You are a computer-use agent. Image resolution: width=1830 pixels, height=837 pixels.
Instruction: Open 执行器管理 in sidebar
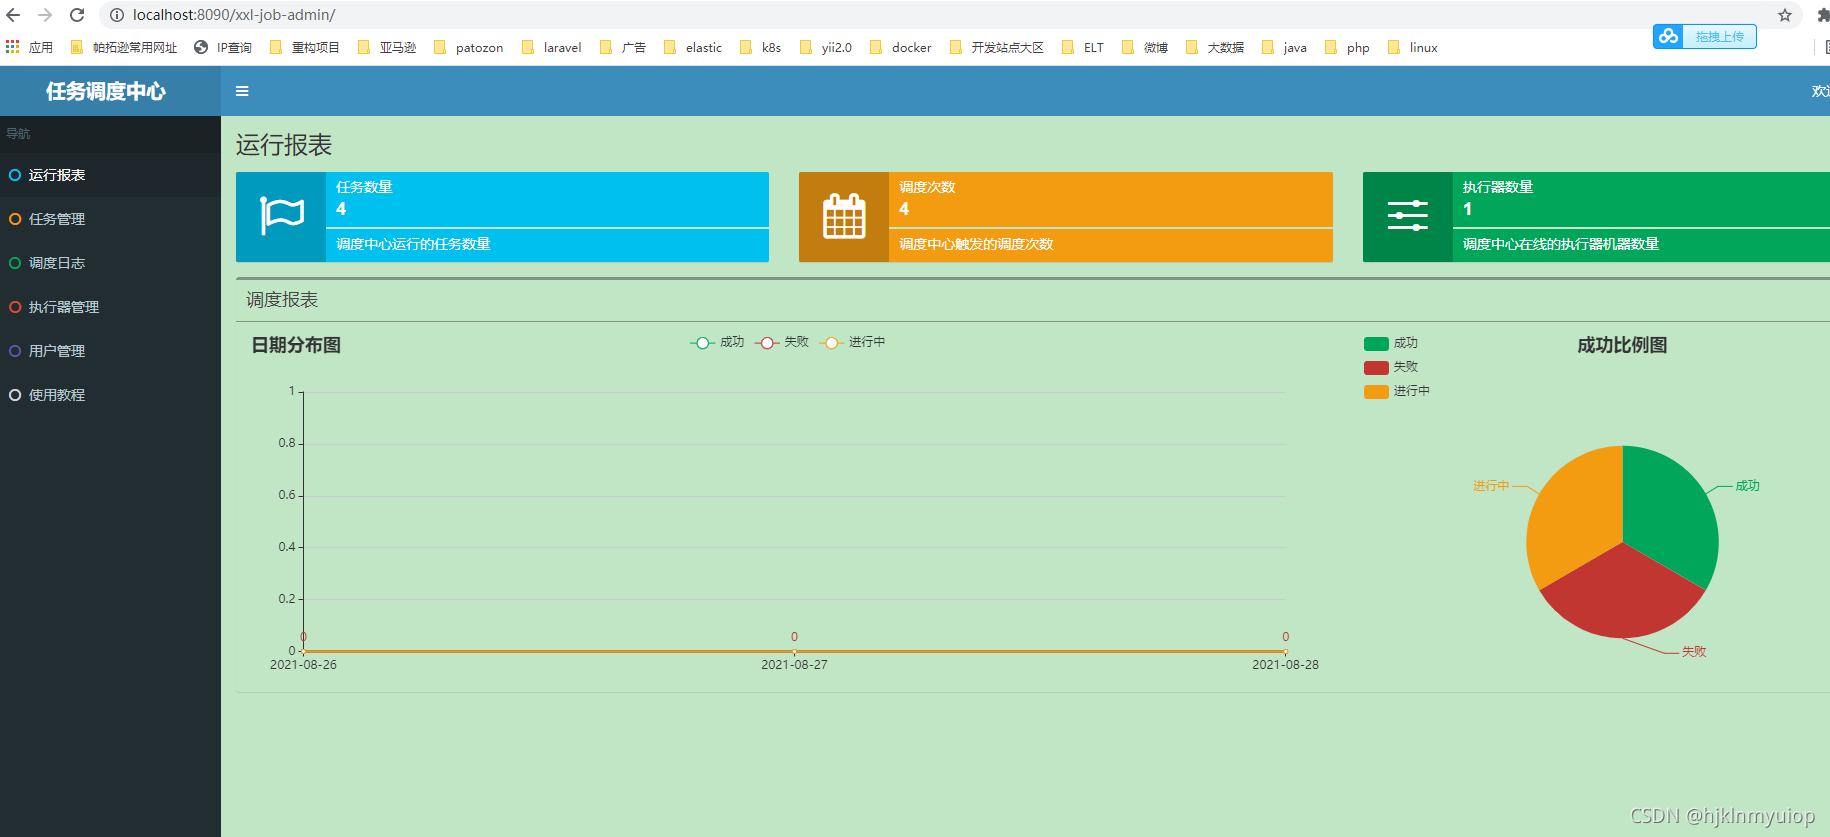click(x=110, y=307)
